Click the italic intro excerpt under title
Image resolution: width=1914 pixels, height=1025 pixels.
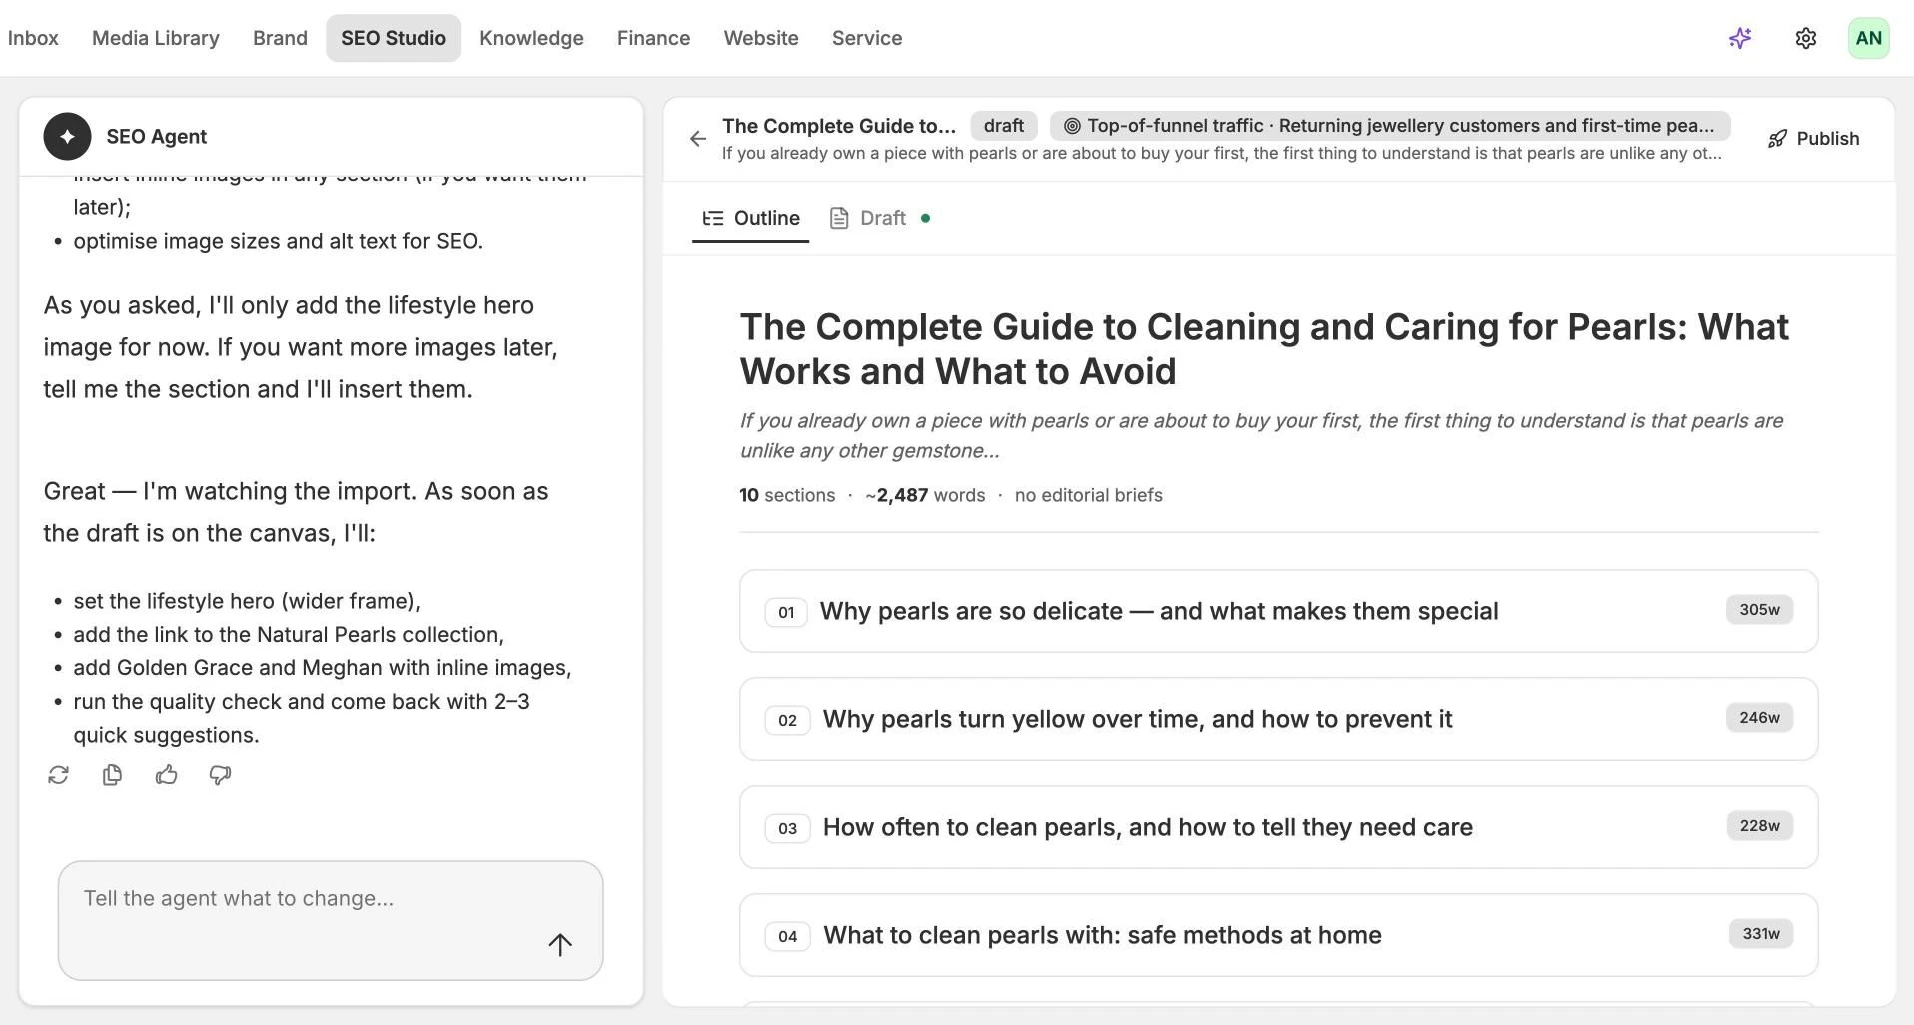(x=1261, y=435)
